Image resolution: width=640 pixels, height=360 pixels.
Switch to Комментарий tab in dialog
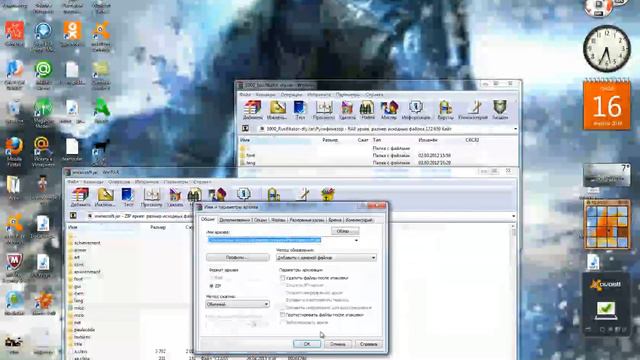[359, 220]
